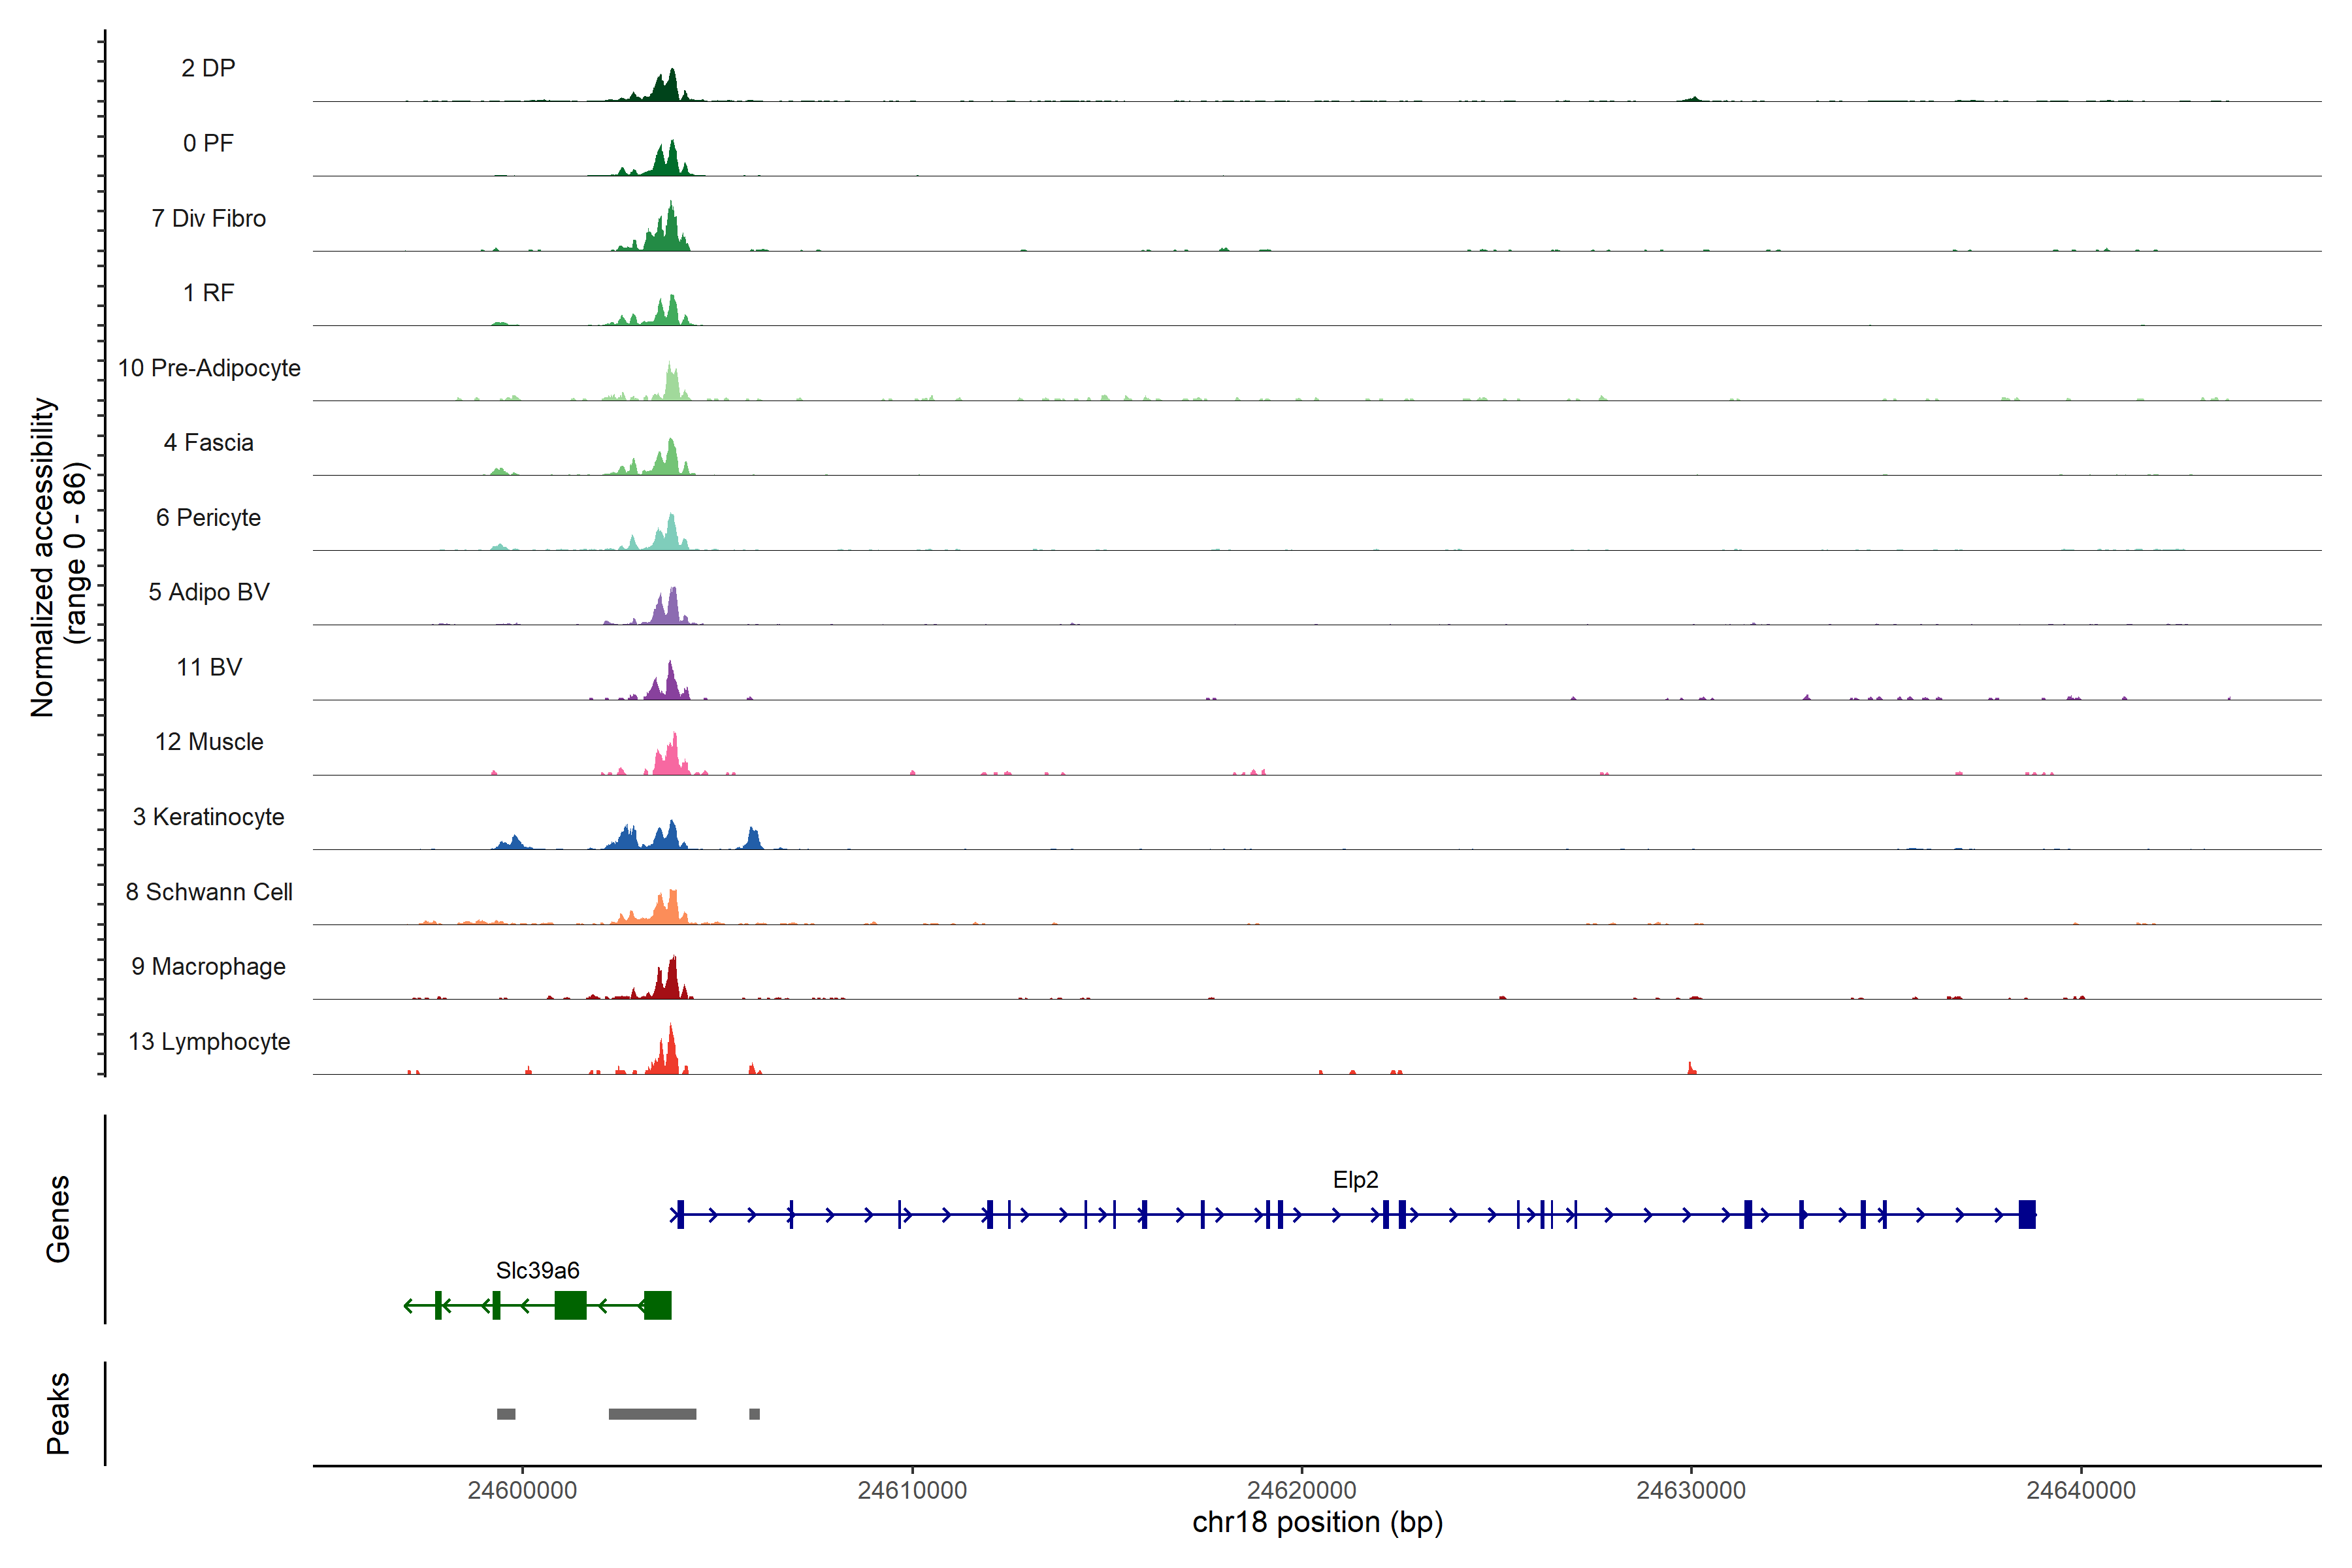The width and height of the screenshot is (2352, 1568).
Task: Click the rightmost small gray peak
Action: (x=754, y=1414)
